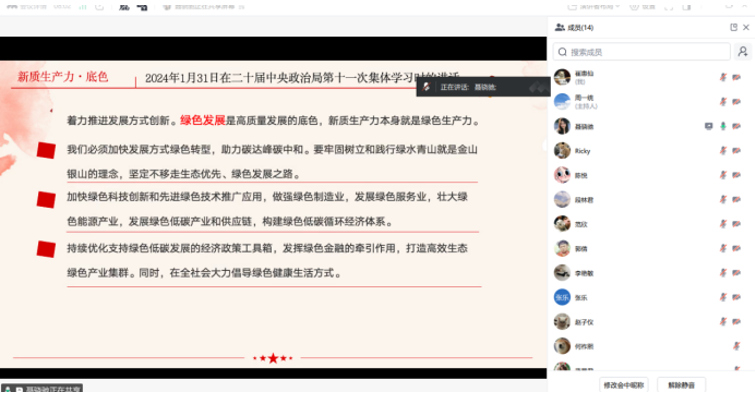Click the screen-share icon next to 聂晓微
The width and height of the screenshot is (755, 400).
[708, 126]
